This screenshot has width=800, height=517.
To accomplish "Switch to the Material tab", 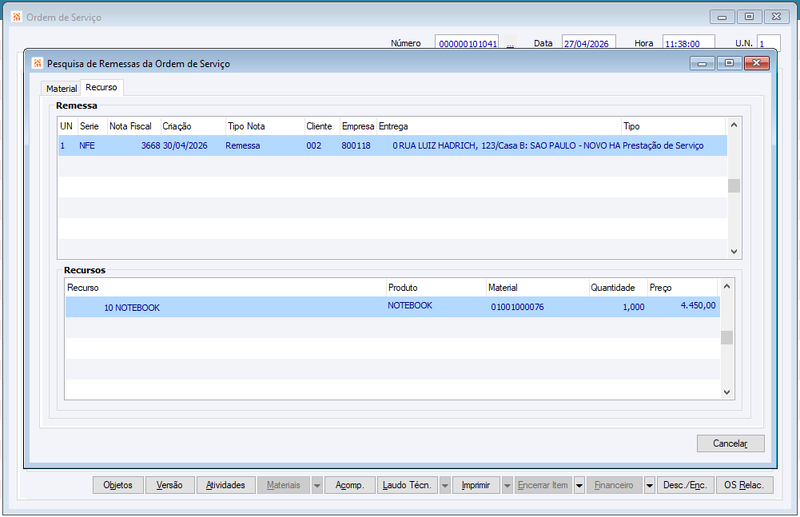I will 61,89.
